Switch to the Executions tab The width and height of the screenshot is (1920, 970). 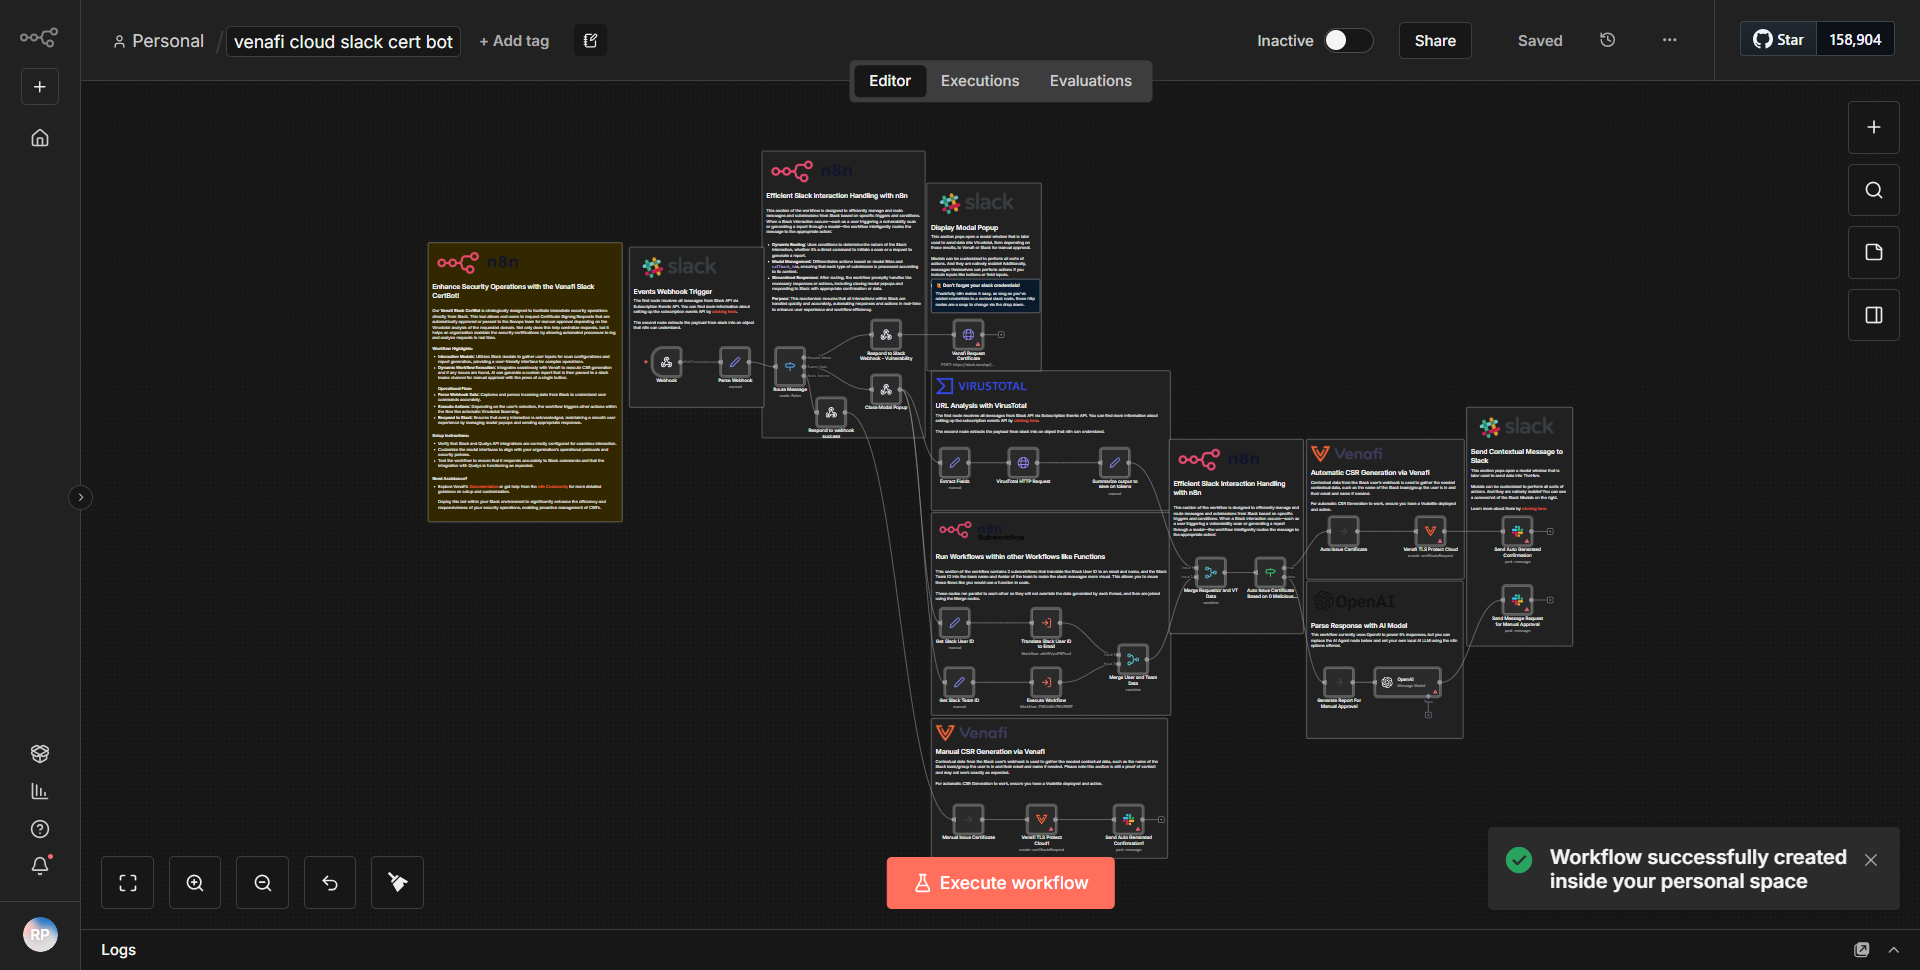point(980,81)
